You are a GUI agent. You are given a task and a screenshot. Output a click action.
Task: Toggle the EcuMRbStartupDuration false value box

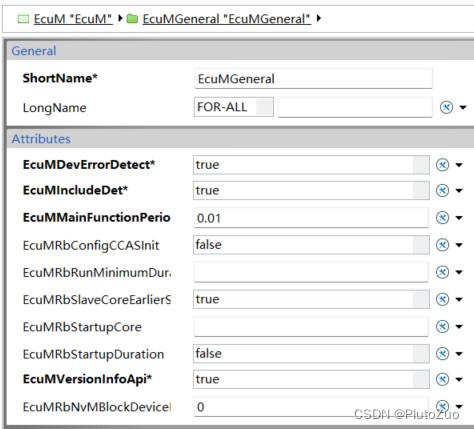pos(311,354)
